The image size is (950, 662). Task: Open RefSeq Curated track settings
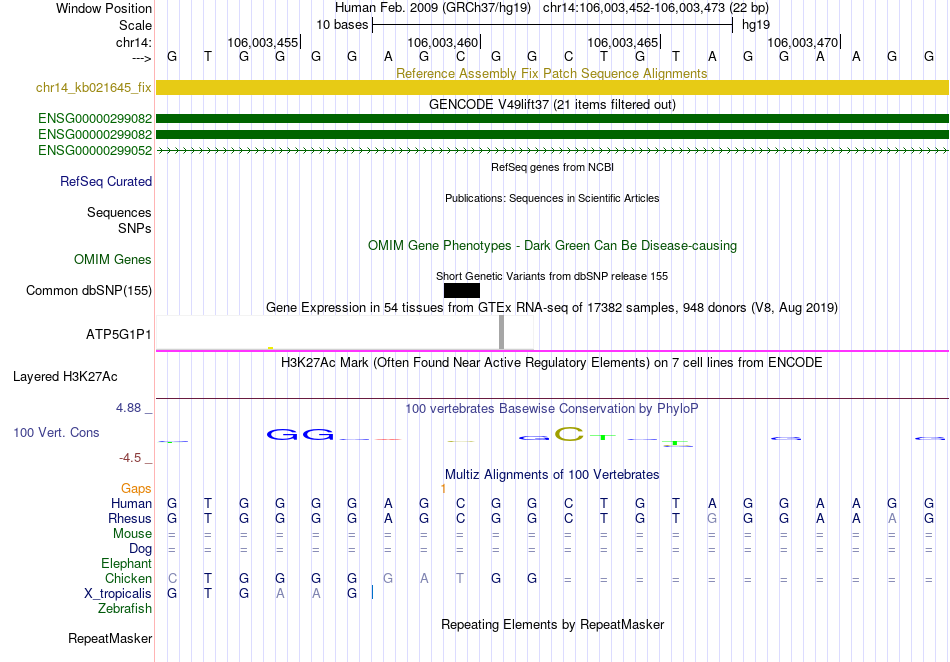pos(106,181)
